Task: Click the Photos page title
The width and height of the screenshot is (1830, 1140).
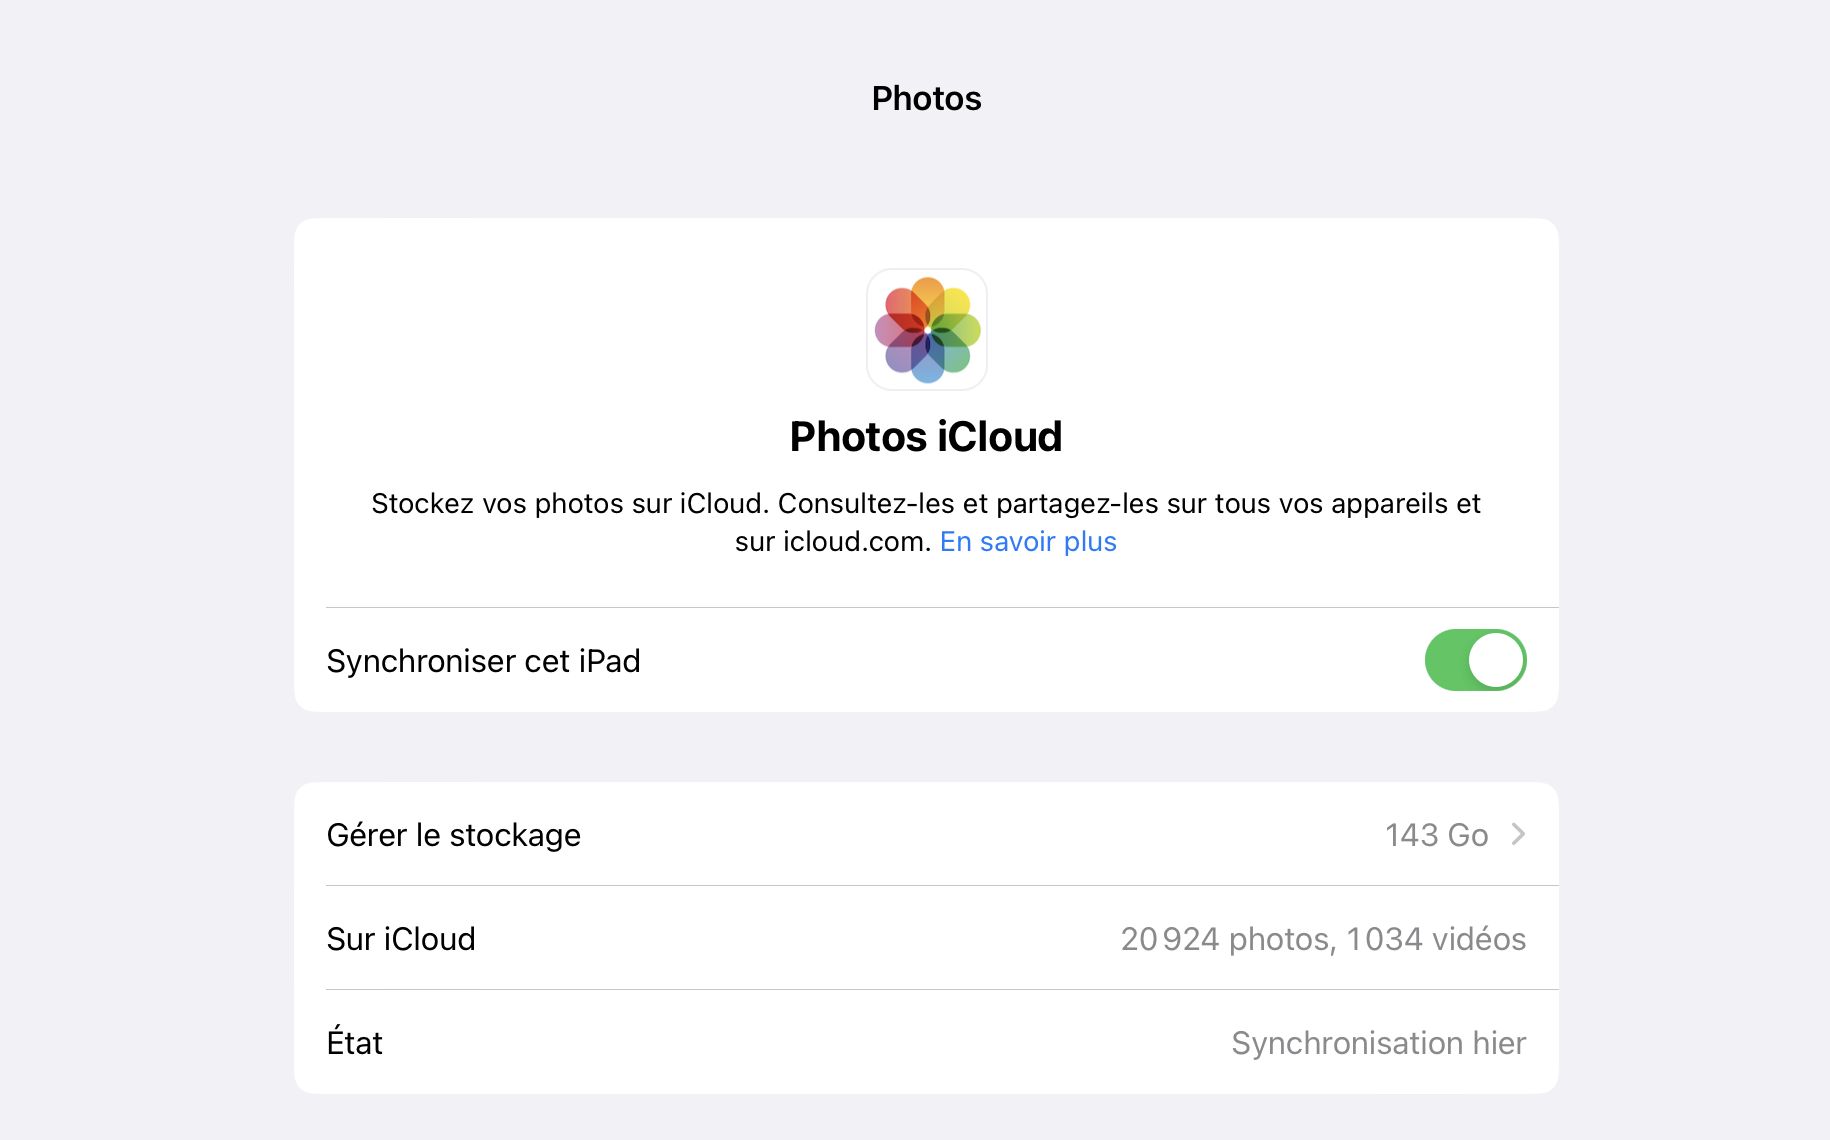Action: tap(927, 98)
